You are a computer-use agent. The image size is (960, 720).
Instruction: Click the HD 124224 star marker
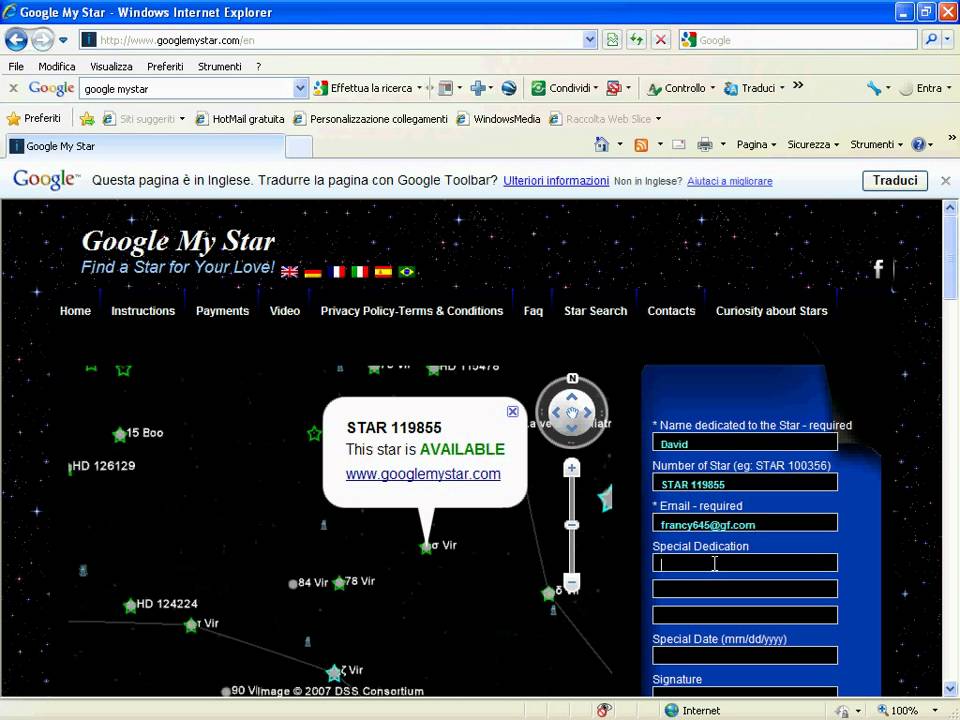click(x=130, y=606)
